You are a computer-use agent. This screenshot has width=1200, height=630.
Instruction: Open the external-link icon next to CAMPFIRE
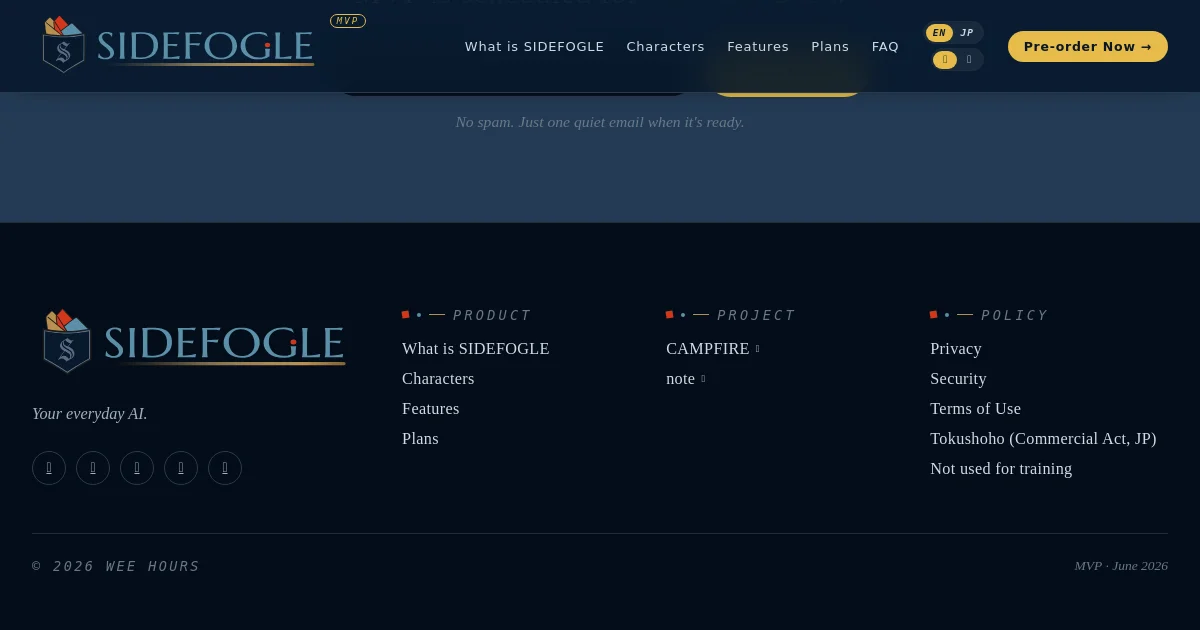(757, 349)
